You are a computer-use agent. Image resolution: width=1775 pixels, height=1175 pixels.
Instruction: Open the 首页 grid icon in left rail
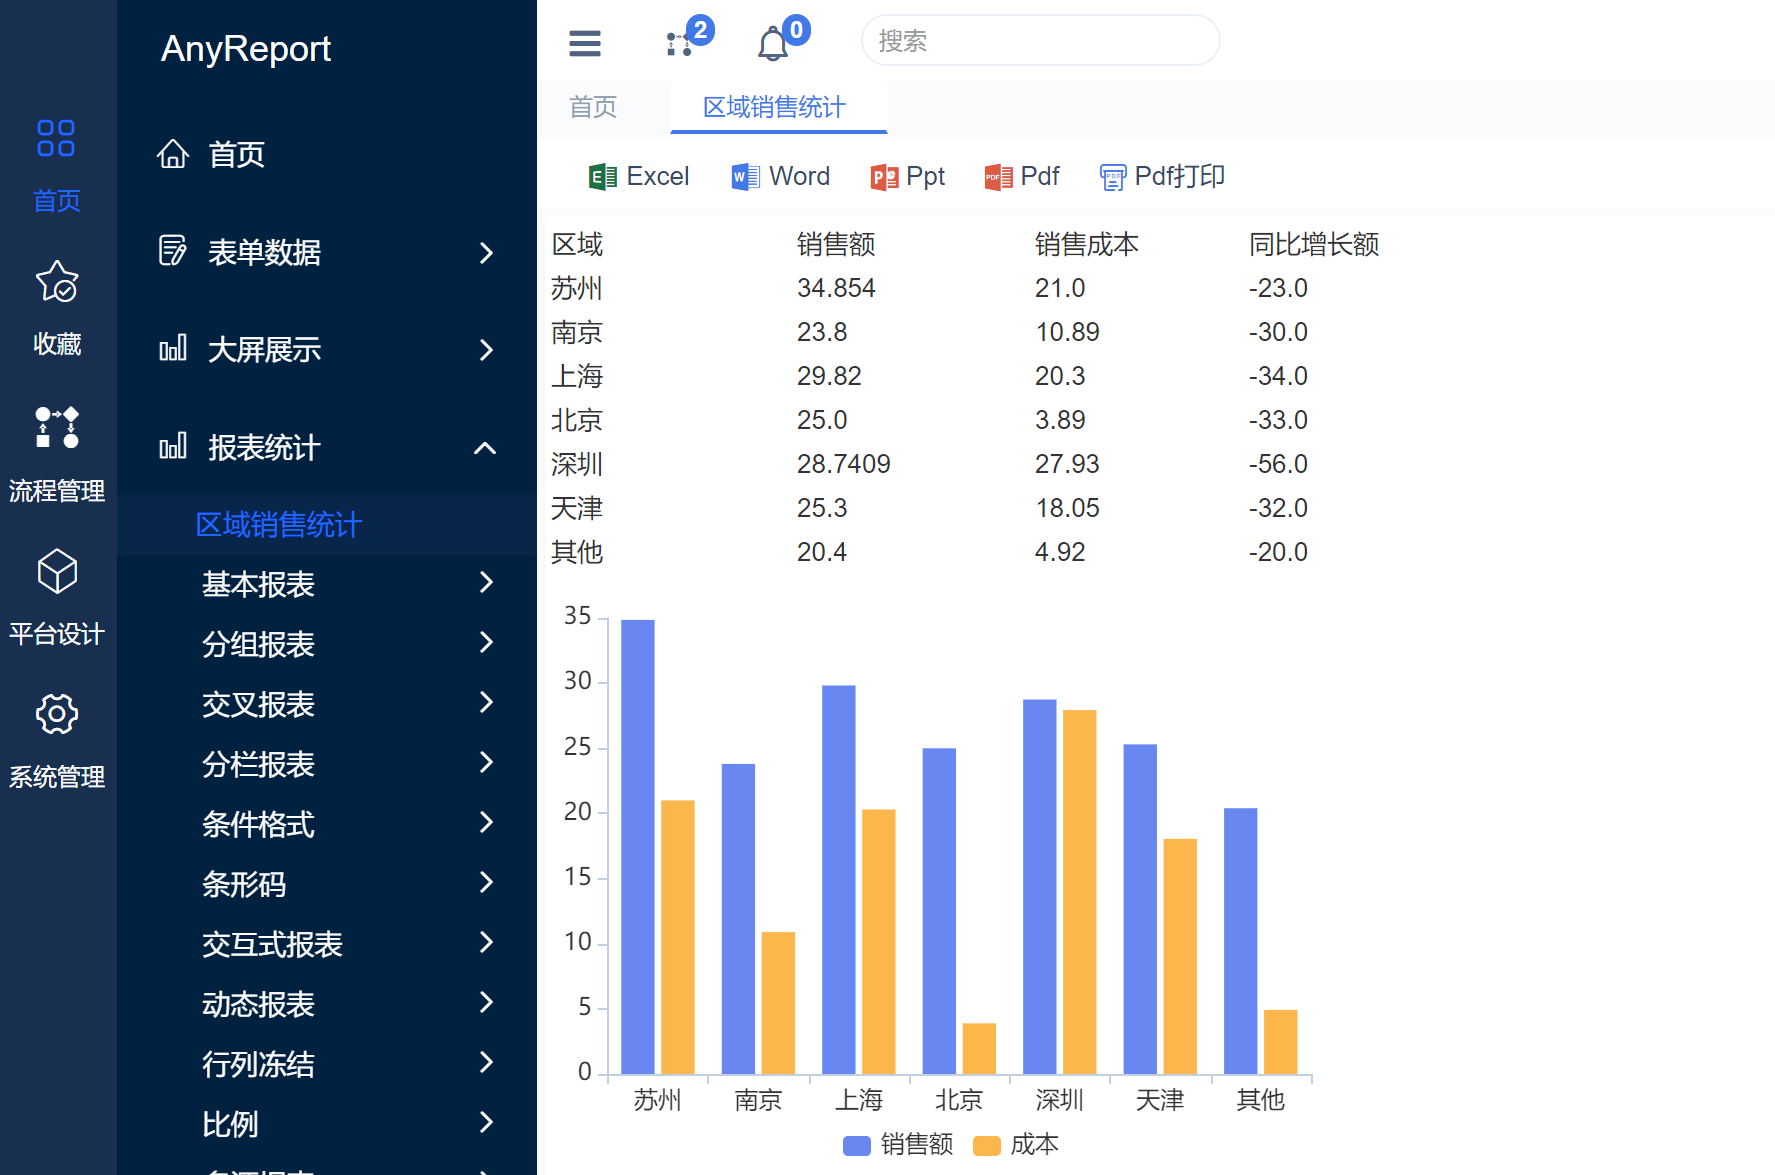(x=56, y=138)
